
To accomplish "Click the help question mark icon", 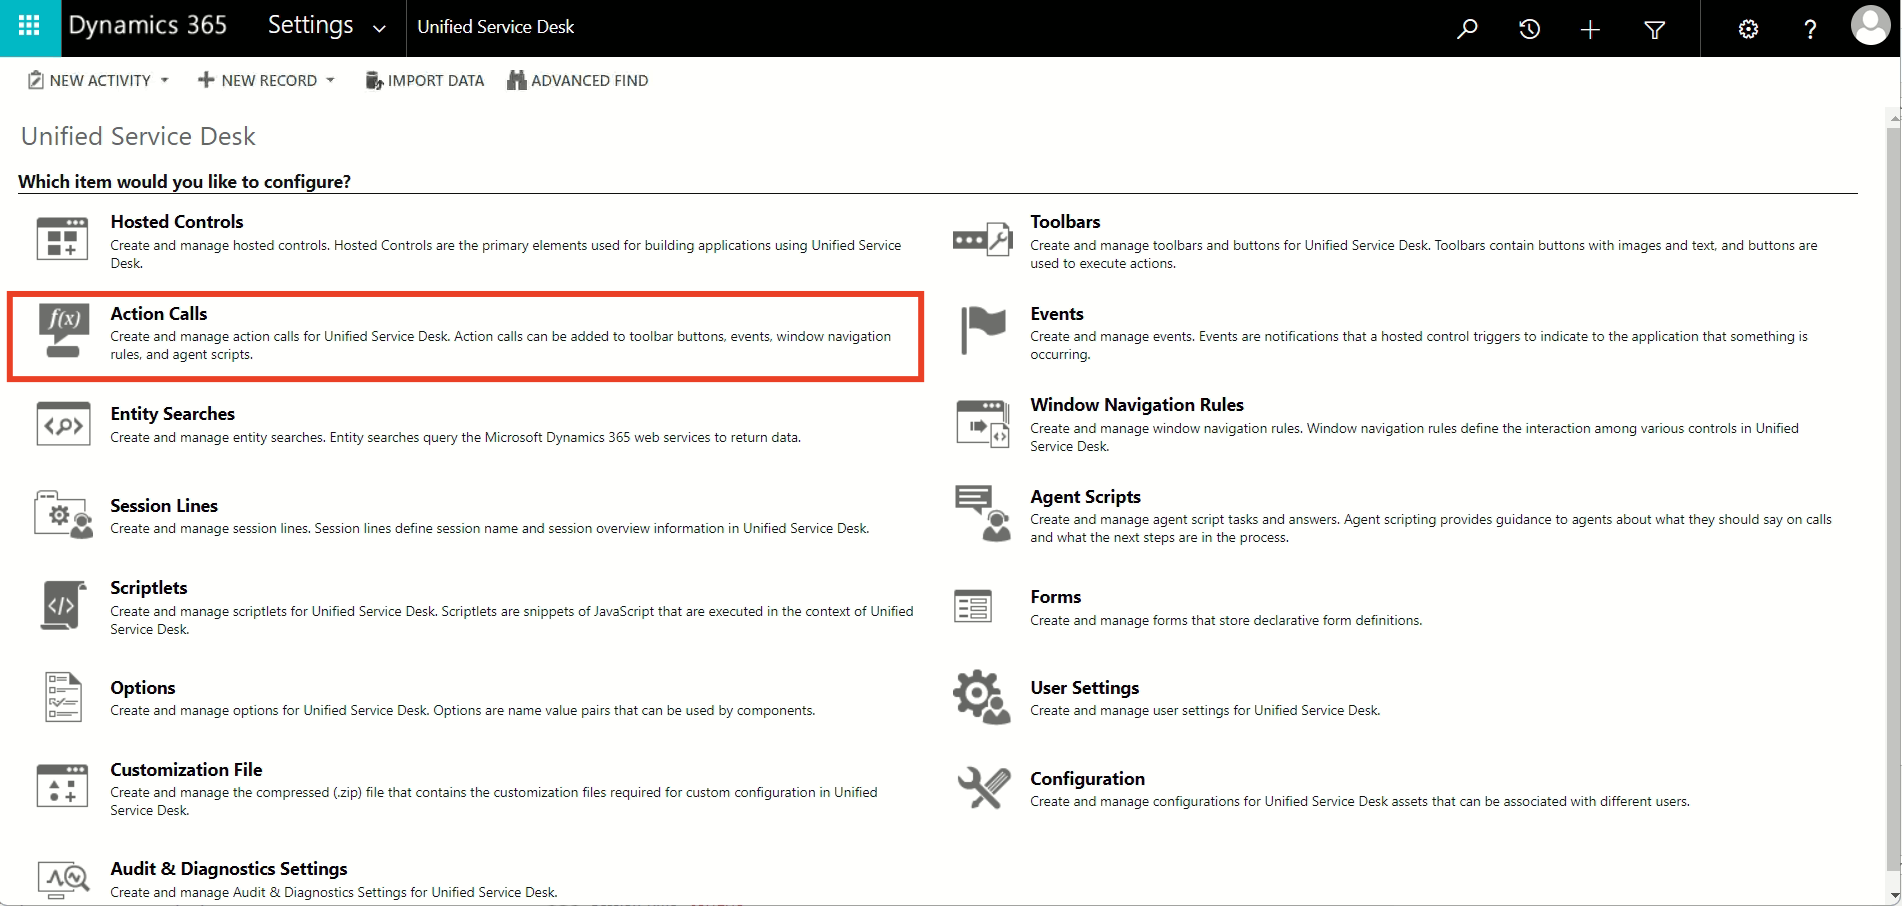I will [x=1810, y=29].
